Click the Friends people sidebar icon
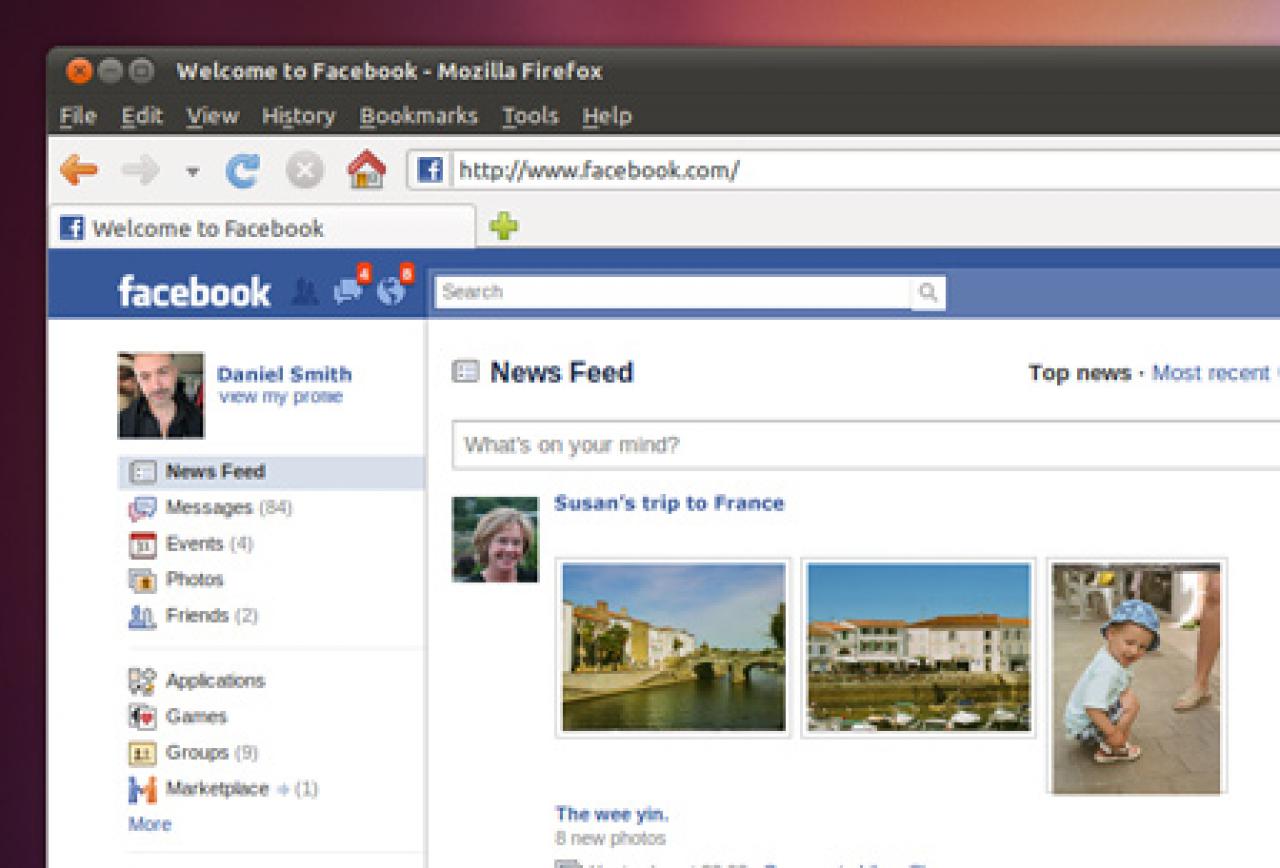 tap(142, 616)
